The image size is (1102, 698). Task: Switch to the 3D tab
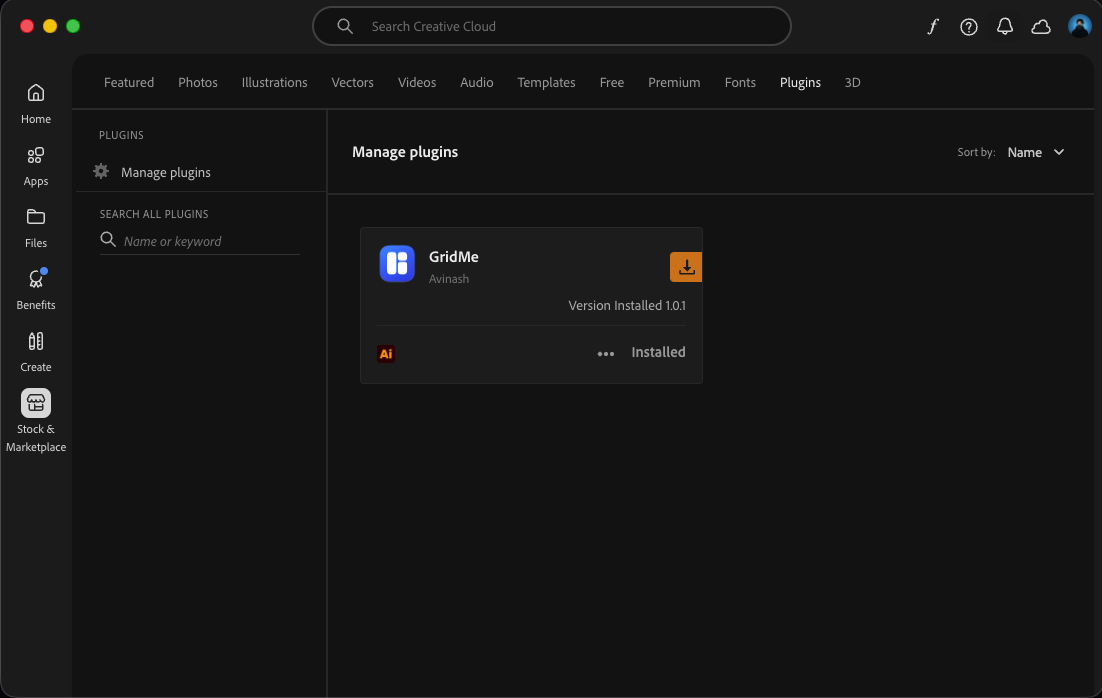click(852, 82)
